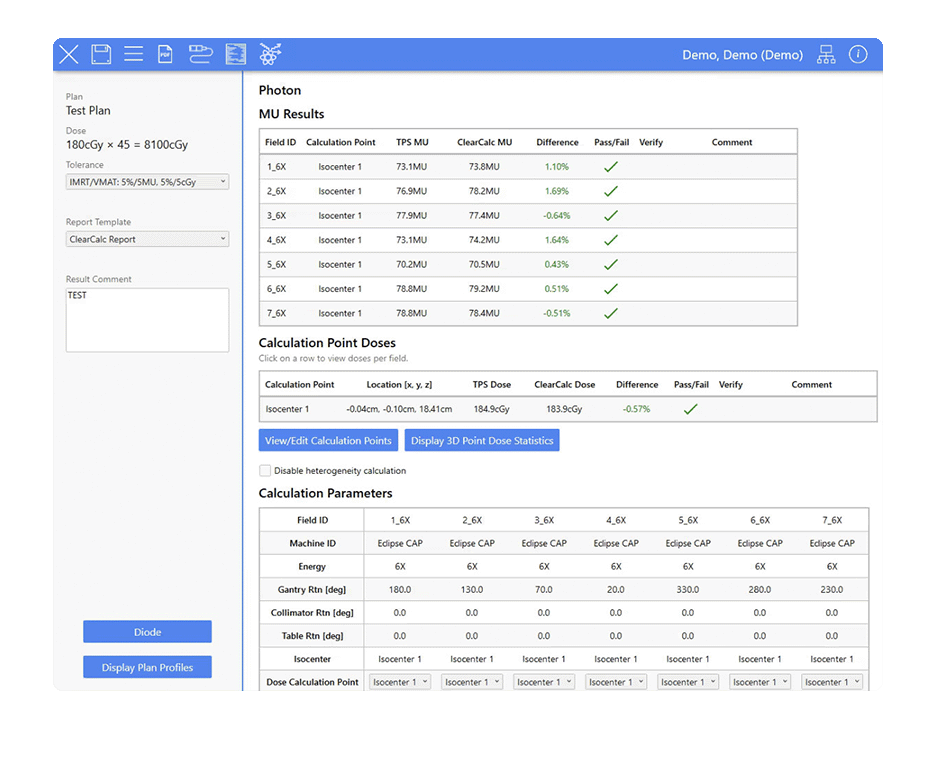Select the Isocenter 1 calculation point dose row
Viewport: 936px width, 759px height.
point(568,409)
